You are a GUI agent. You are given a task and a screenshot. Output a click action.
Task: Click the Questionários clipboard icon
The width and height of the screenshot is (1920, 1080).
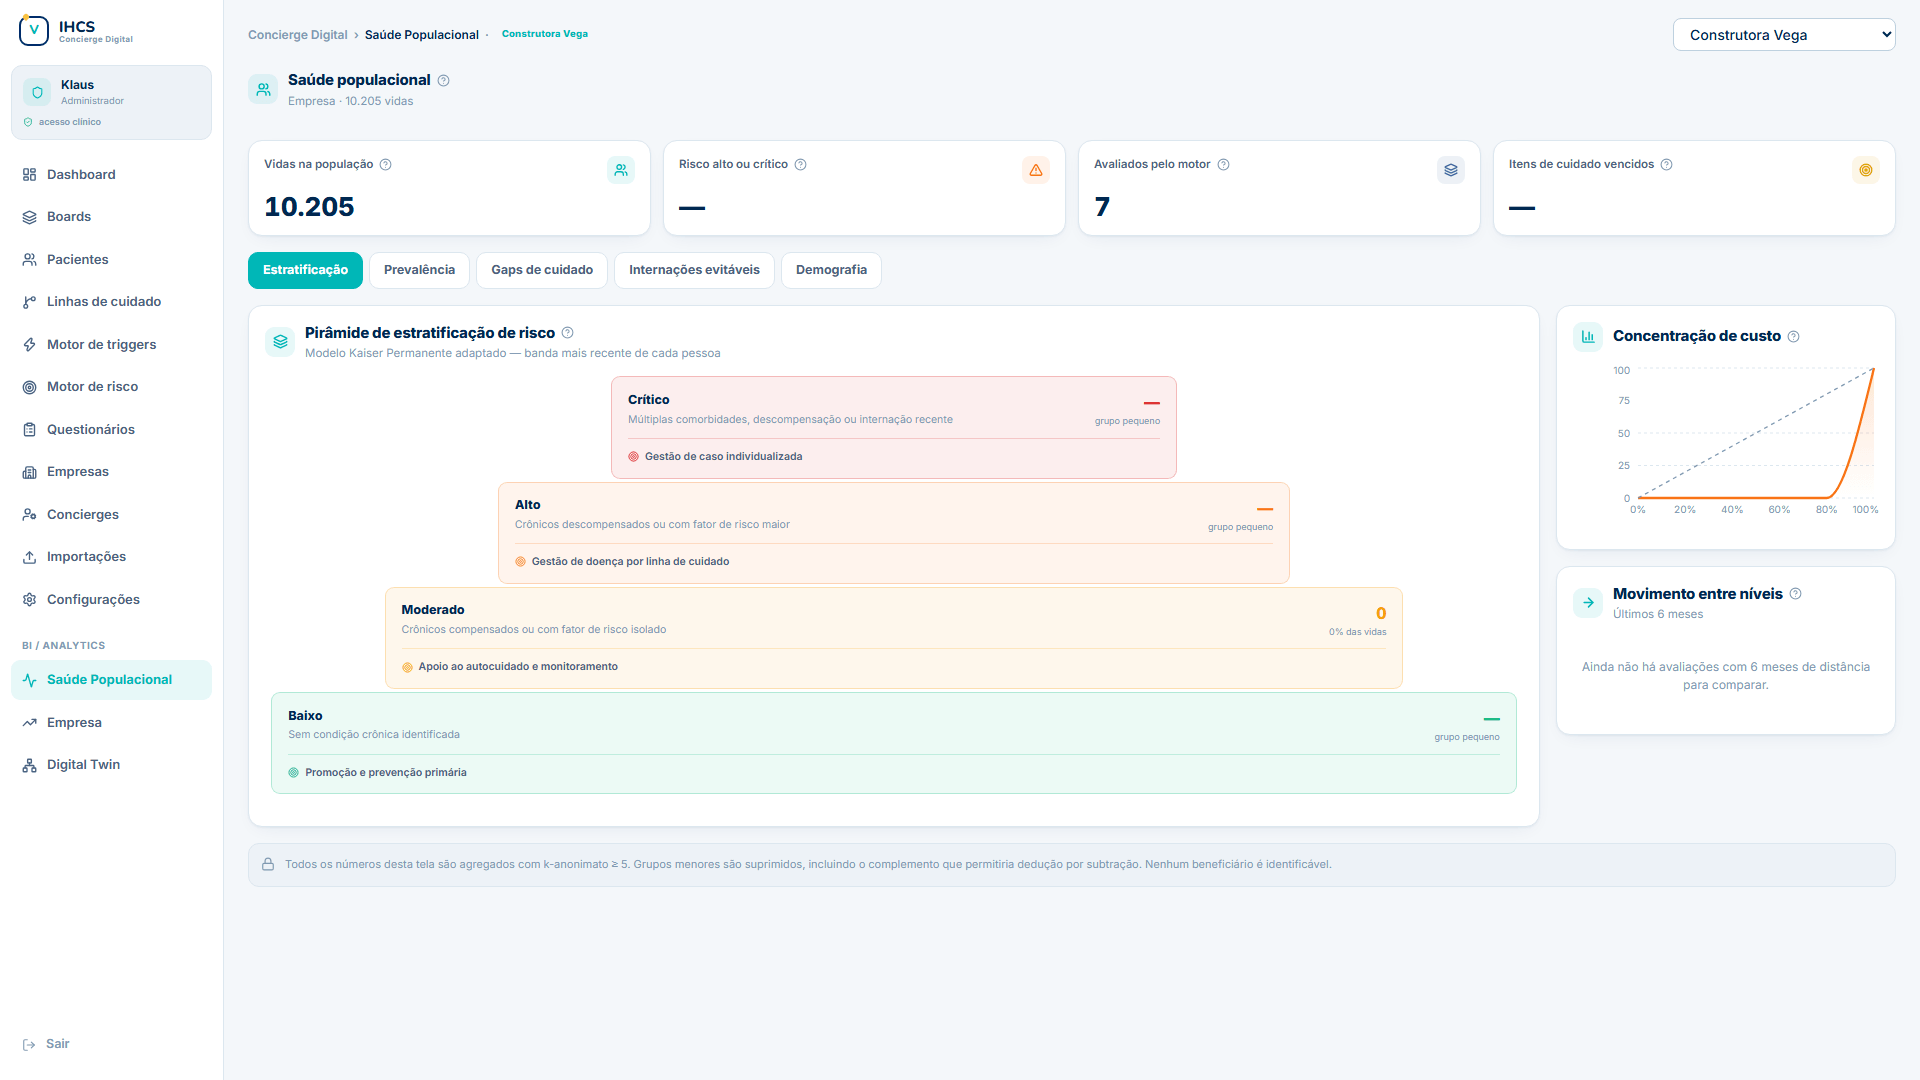point(29,429)
